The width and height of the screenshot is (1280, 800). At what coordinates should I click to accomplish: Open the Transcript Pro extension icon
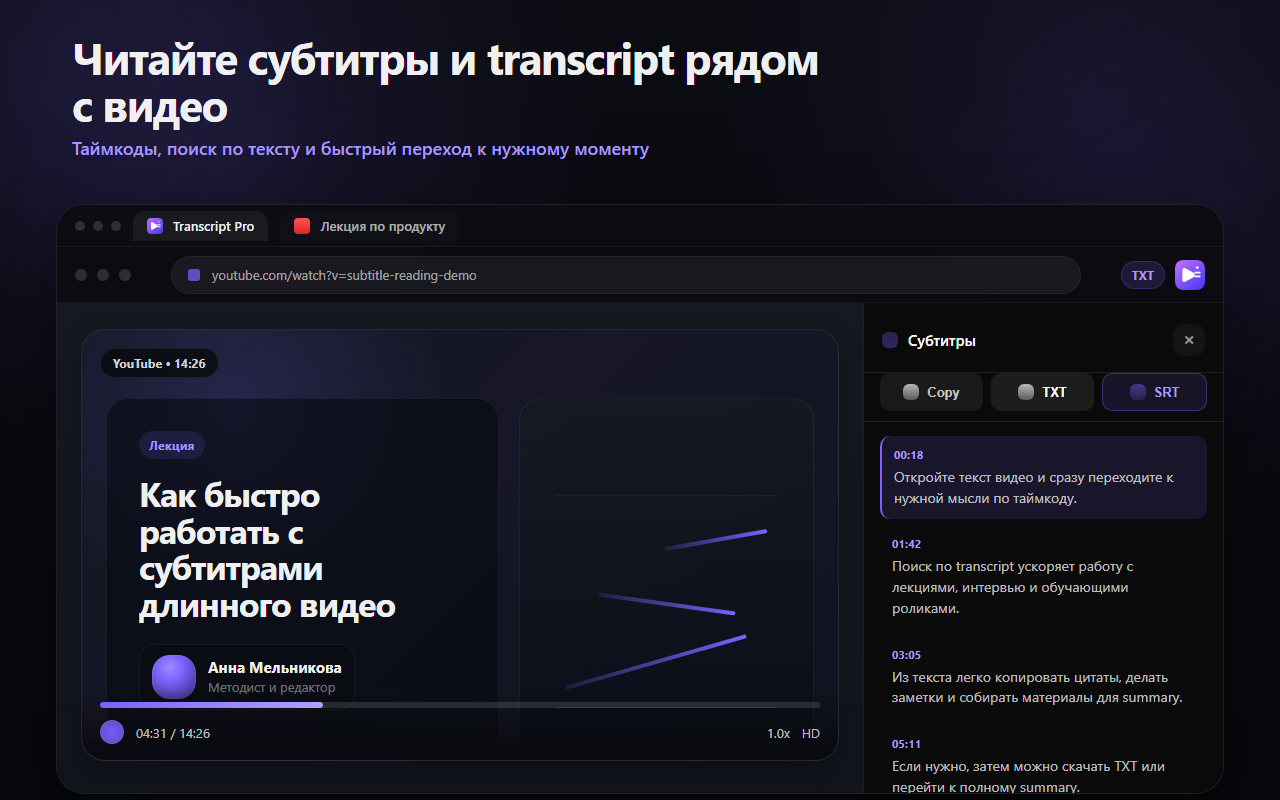click(1189, 274)
